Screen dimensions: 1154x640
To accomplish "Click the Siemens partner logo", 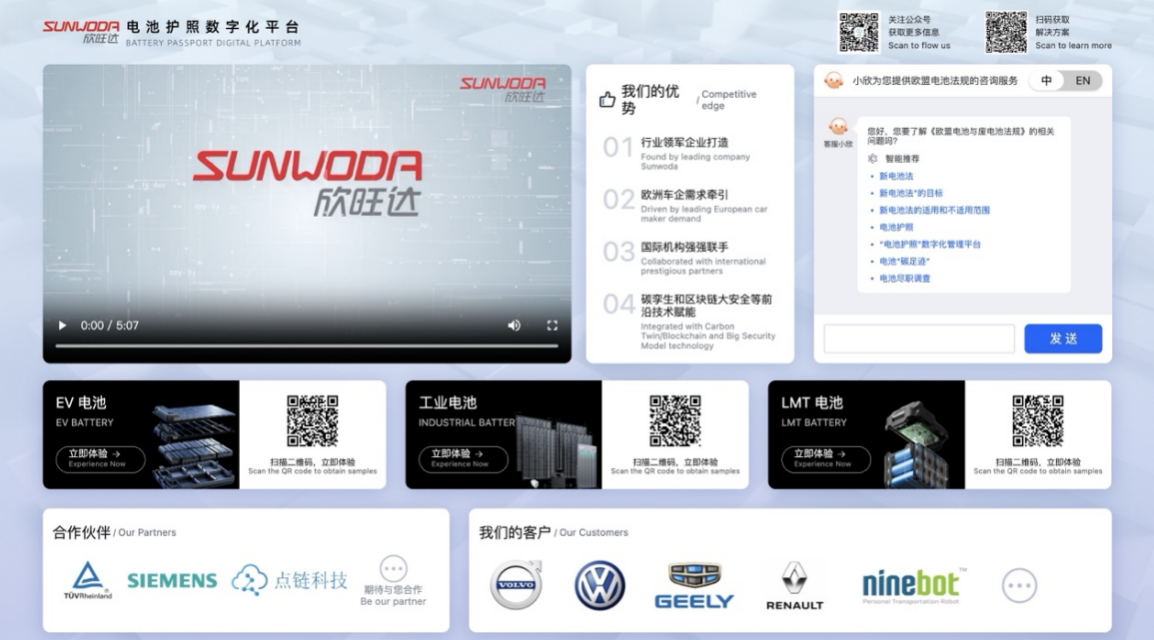I will [x=172, y=581].
